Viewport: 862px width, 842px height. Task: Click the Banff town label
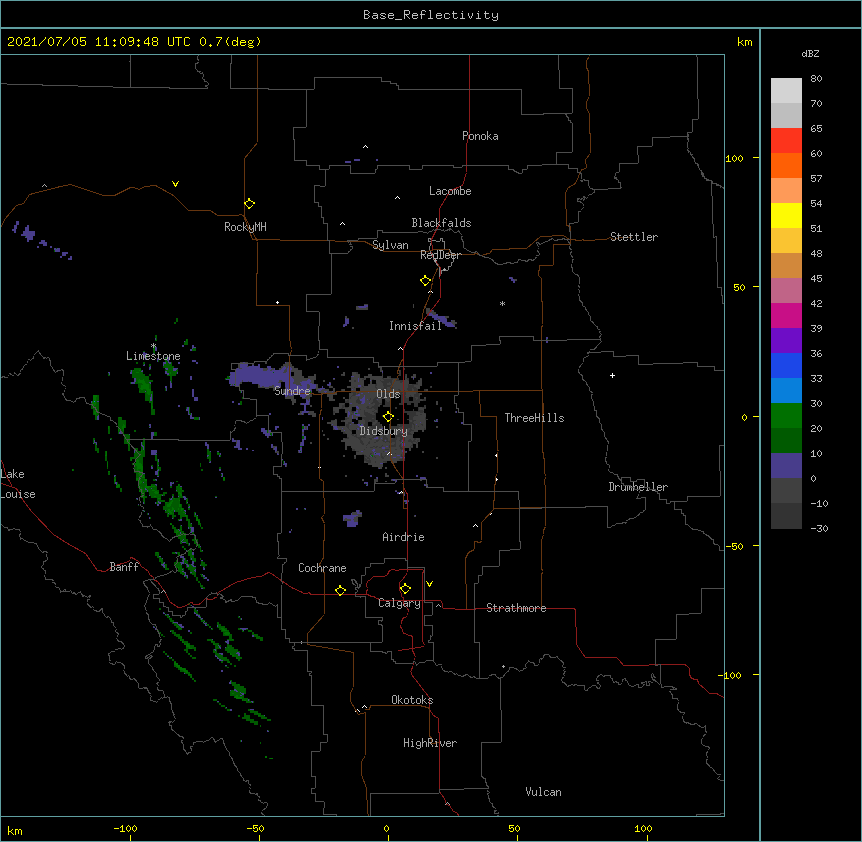(124, 567)
